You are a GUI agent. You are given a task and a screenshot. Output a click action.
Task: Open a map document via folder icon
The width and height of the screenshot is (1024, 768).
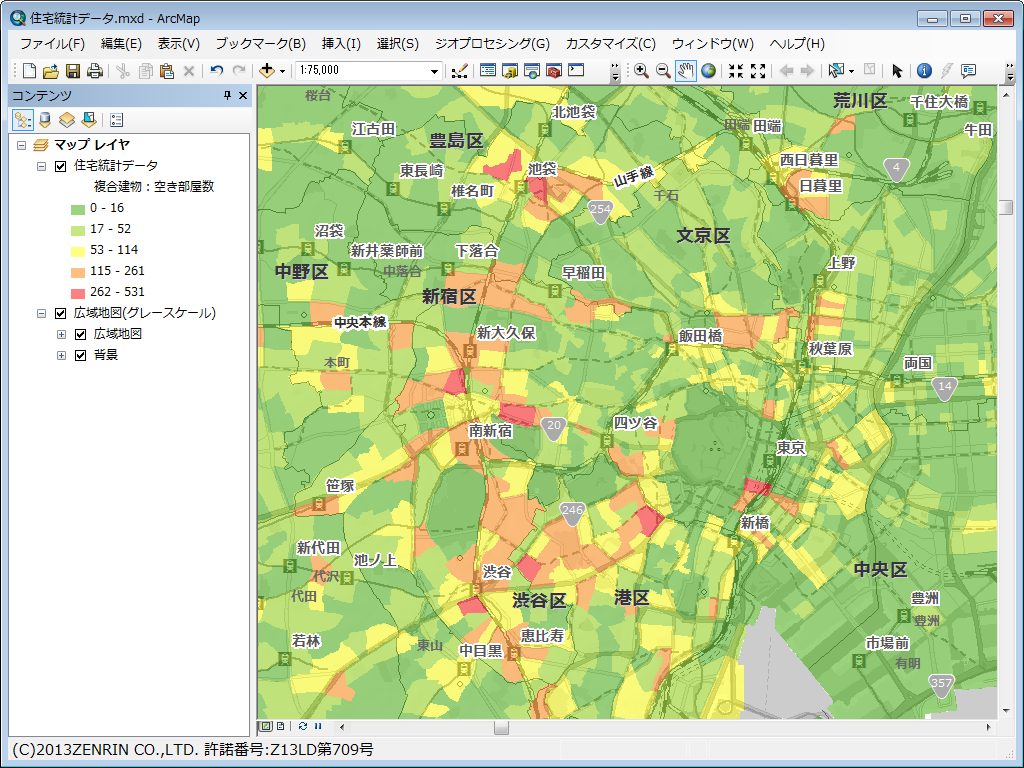pyautogui.click(x=51, y=71)
